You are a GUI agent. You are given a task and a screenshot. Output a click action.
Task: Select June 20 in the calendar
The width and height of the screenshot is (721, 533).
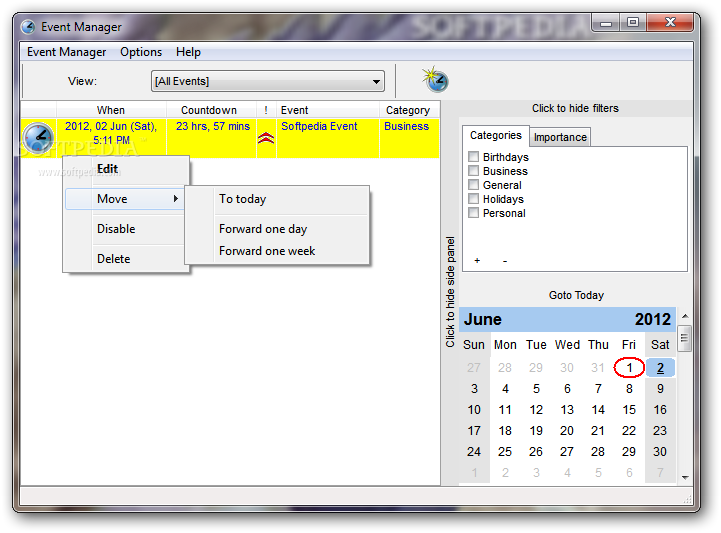pos(567,431)
